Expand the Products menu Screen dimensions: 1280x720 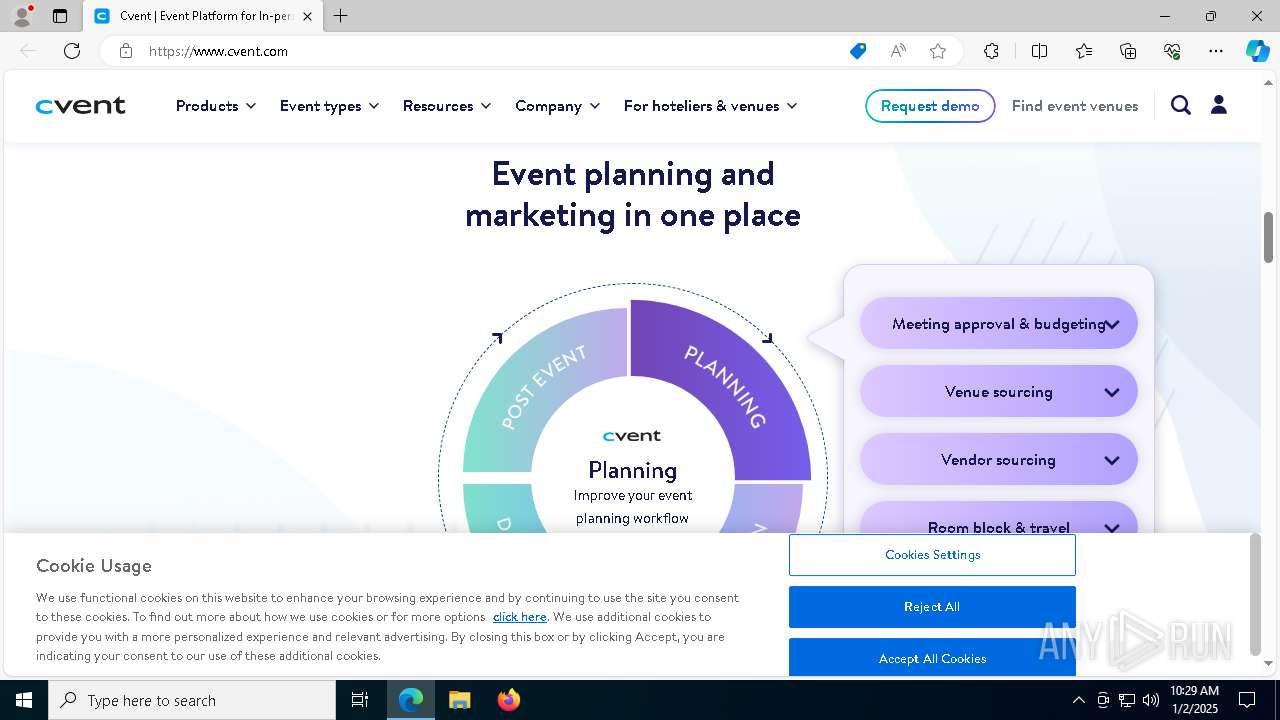click(x=216, y=106)
